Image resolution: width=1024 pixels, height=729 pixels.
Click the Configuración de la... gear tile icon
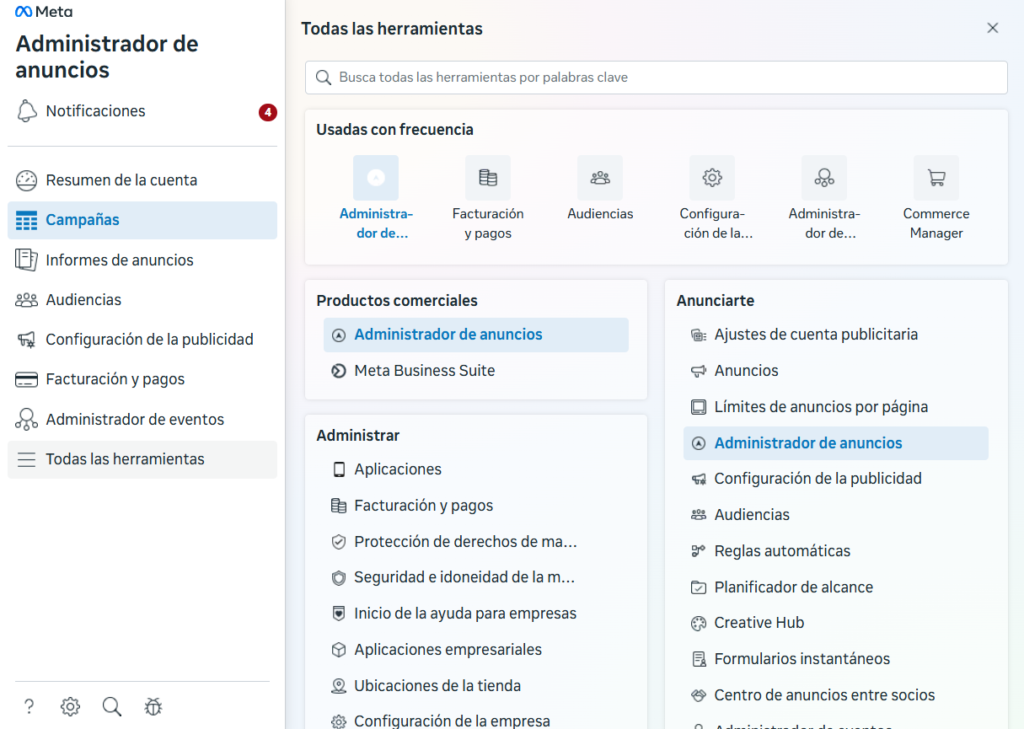[712, 178]
